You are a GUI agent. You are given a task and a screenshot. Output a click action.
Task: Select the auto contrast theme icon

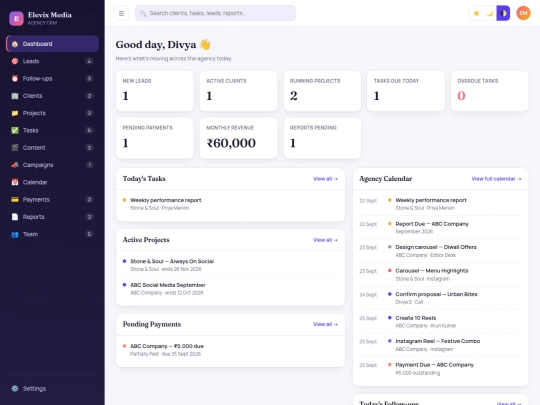click(x=503, y=13)
